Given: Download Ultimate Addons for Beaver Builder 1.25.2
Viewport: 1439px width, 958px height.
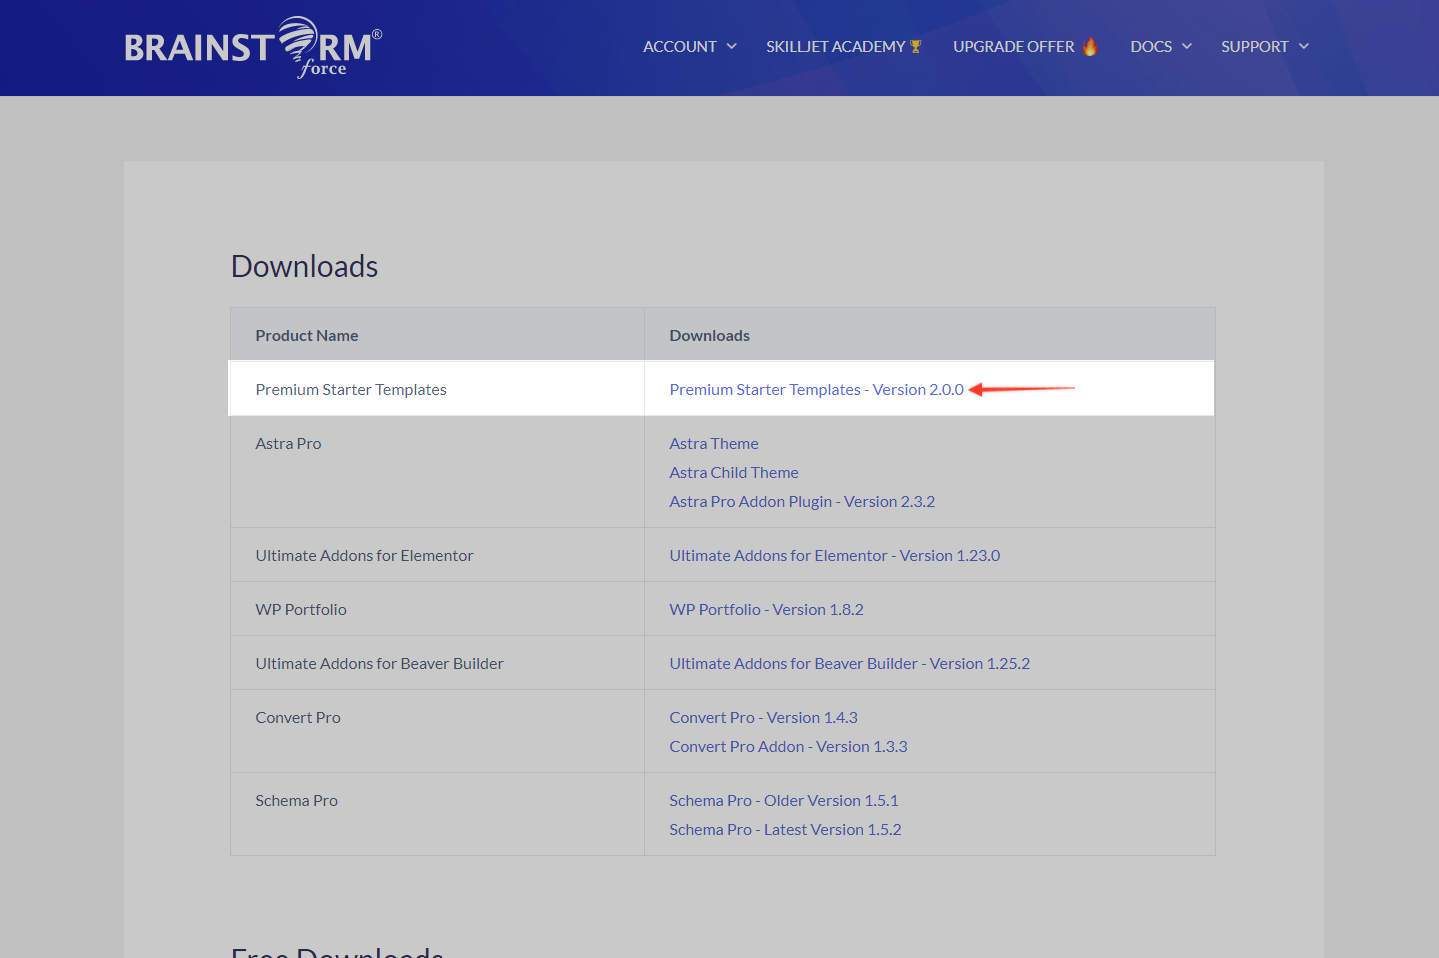Looking at the screenshot, I should click(x=850, y=663).
